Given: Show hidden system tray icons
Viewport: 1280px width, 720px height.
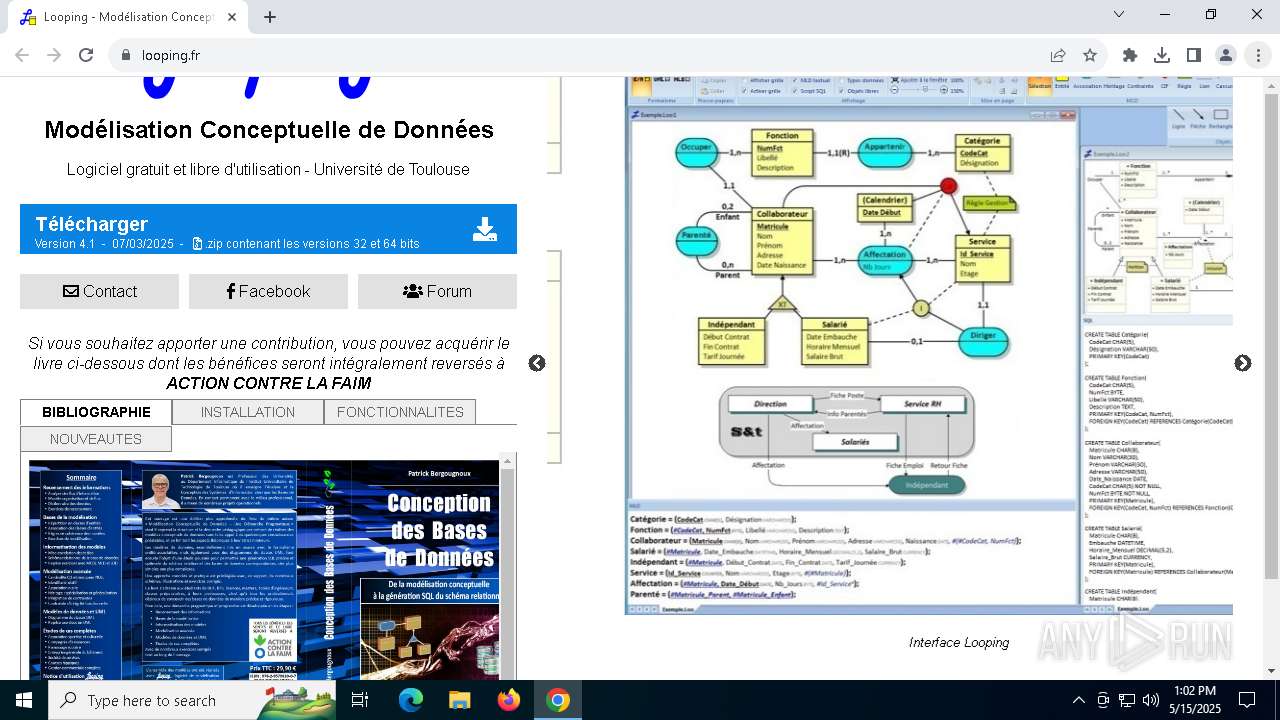Looking at the screenshot, I should coord(1078,700).
